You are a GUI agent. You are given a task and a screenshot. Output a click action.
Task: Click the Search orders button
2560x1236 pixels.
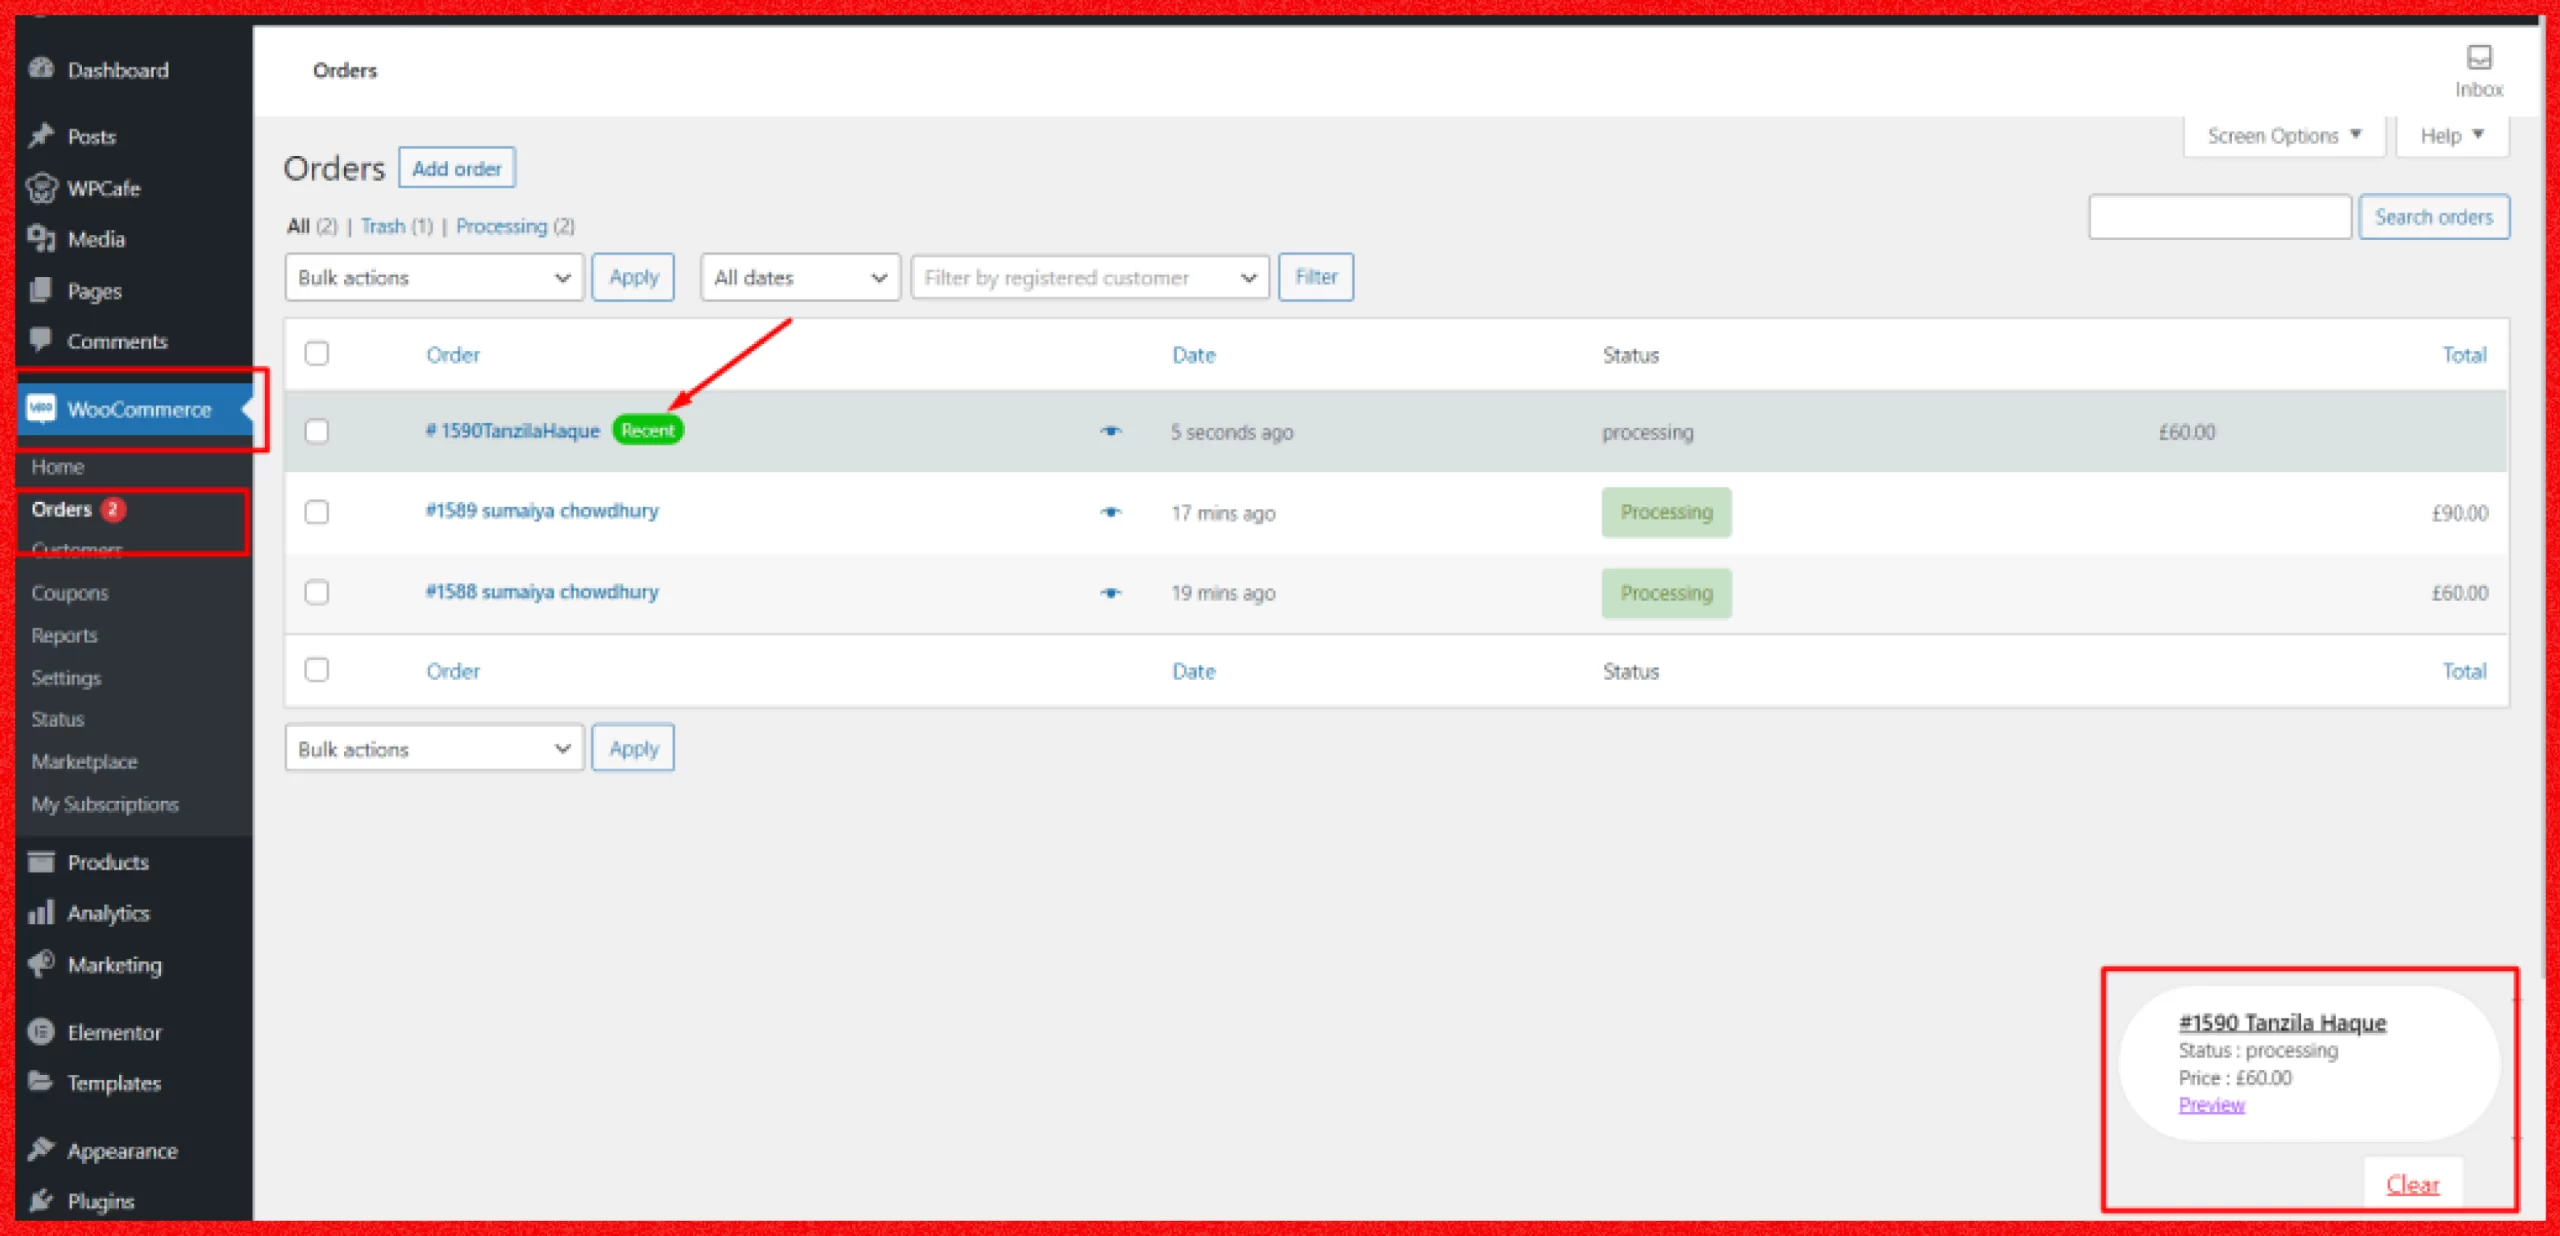tap(2434, 217)
